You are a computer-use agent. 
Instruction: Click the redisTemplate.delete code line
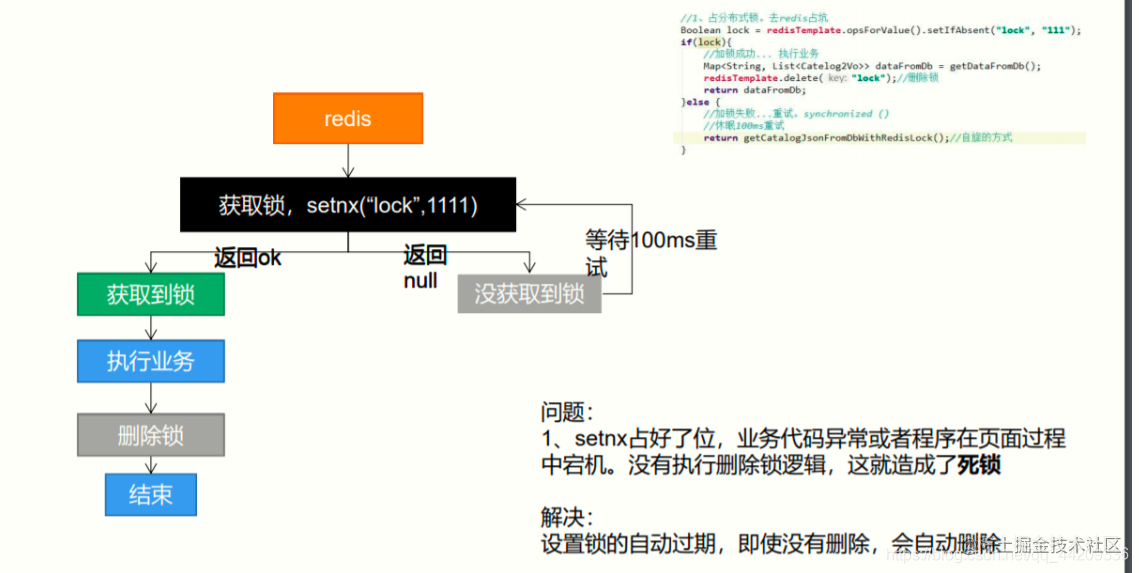click(821, 78)
